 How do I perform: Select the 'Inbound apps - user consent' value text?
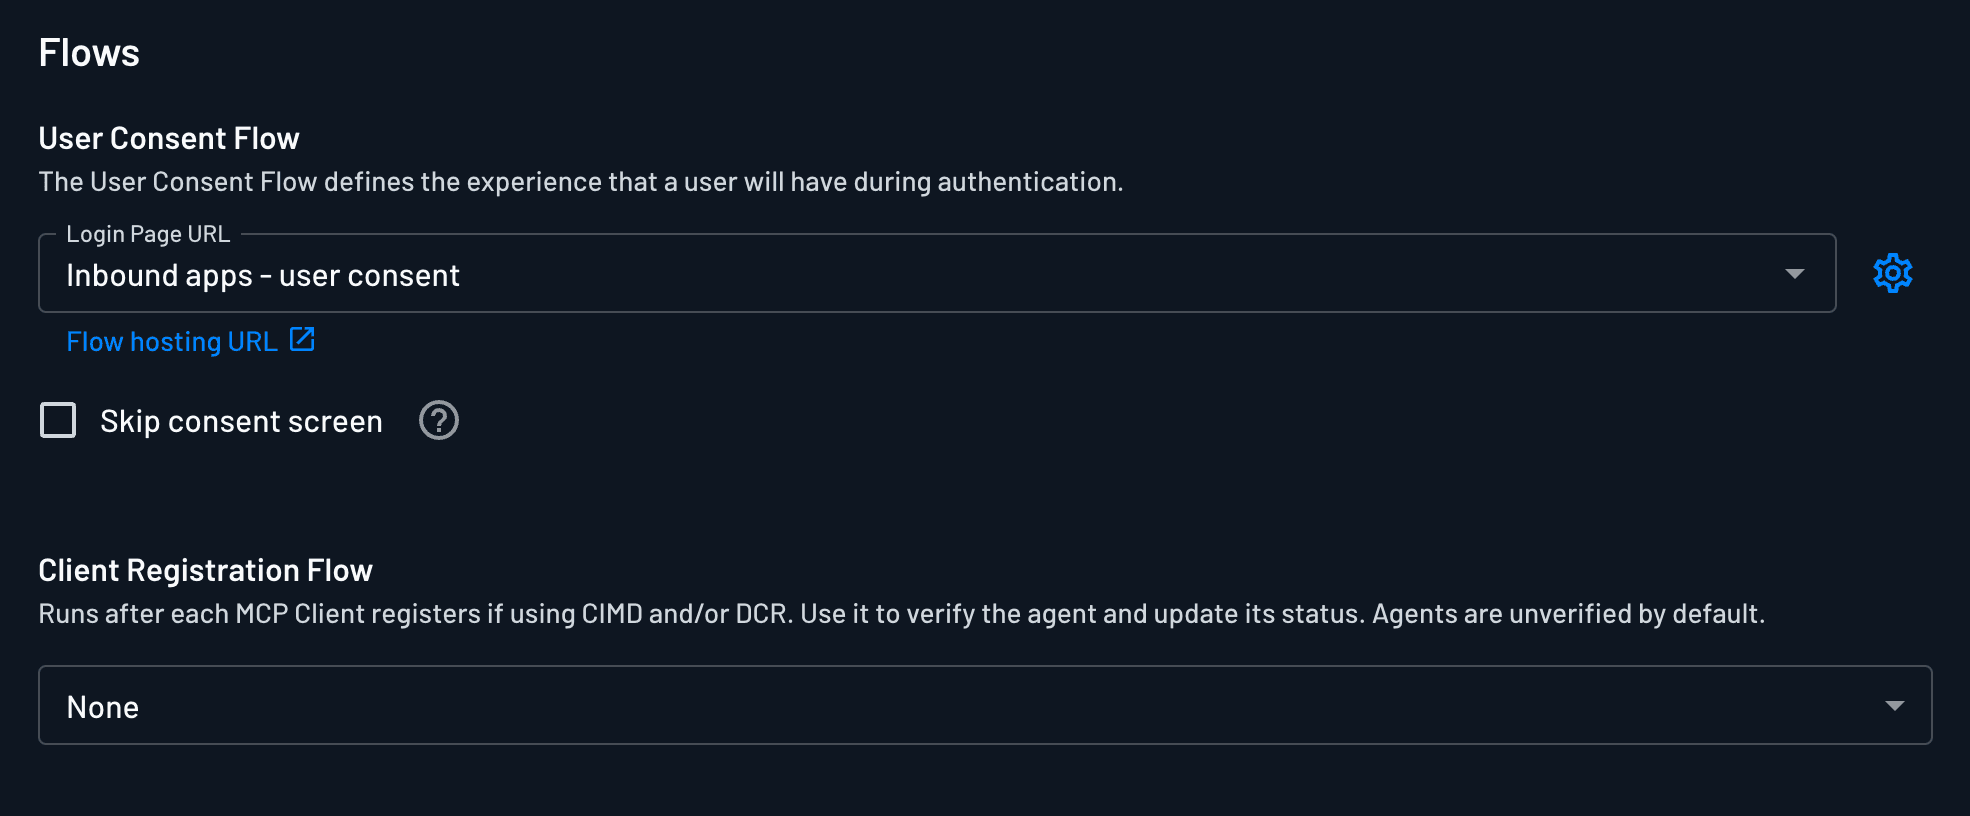click(x=263, y=276)
